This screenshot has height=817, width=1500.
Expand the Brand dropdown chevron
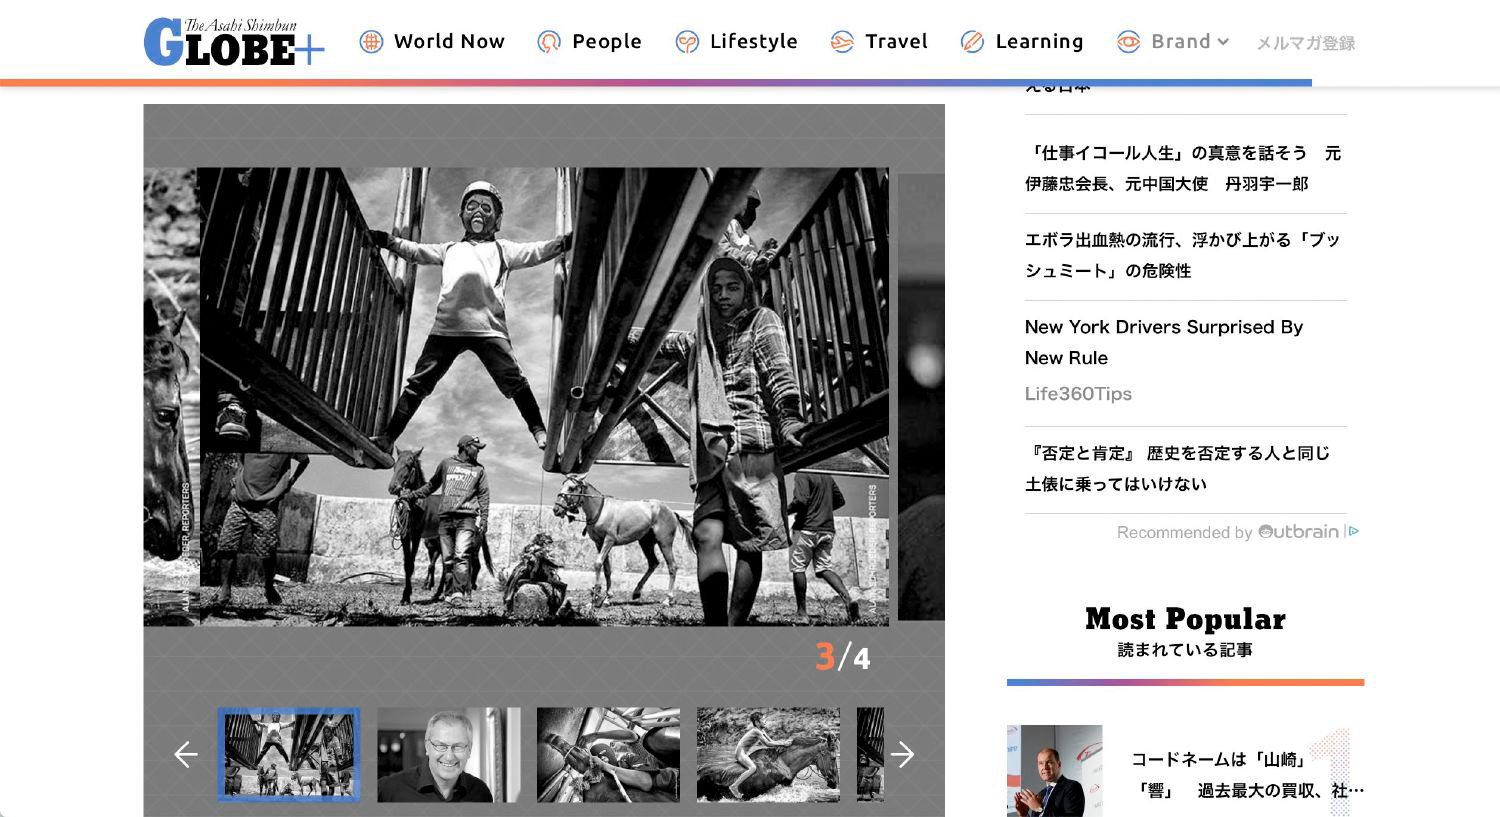tap(1222, 42)
